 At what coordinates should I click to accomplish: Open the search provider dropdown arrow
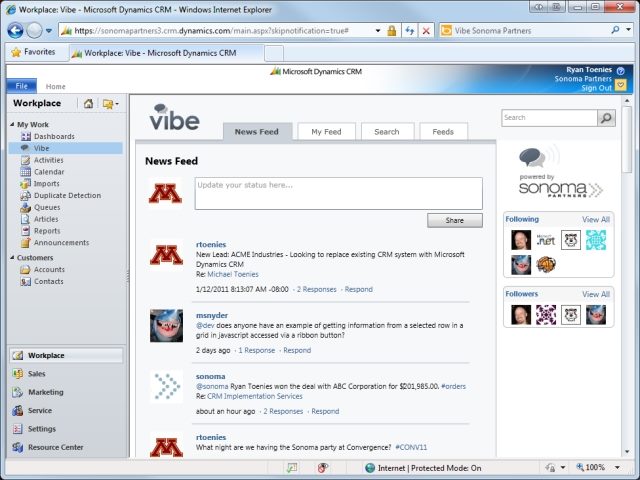(x=629, y=30)
